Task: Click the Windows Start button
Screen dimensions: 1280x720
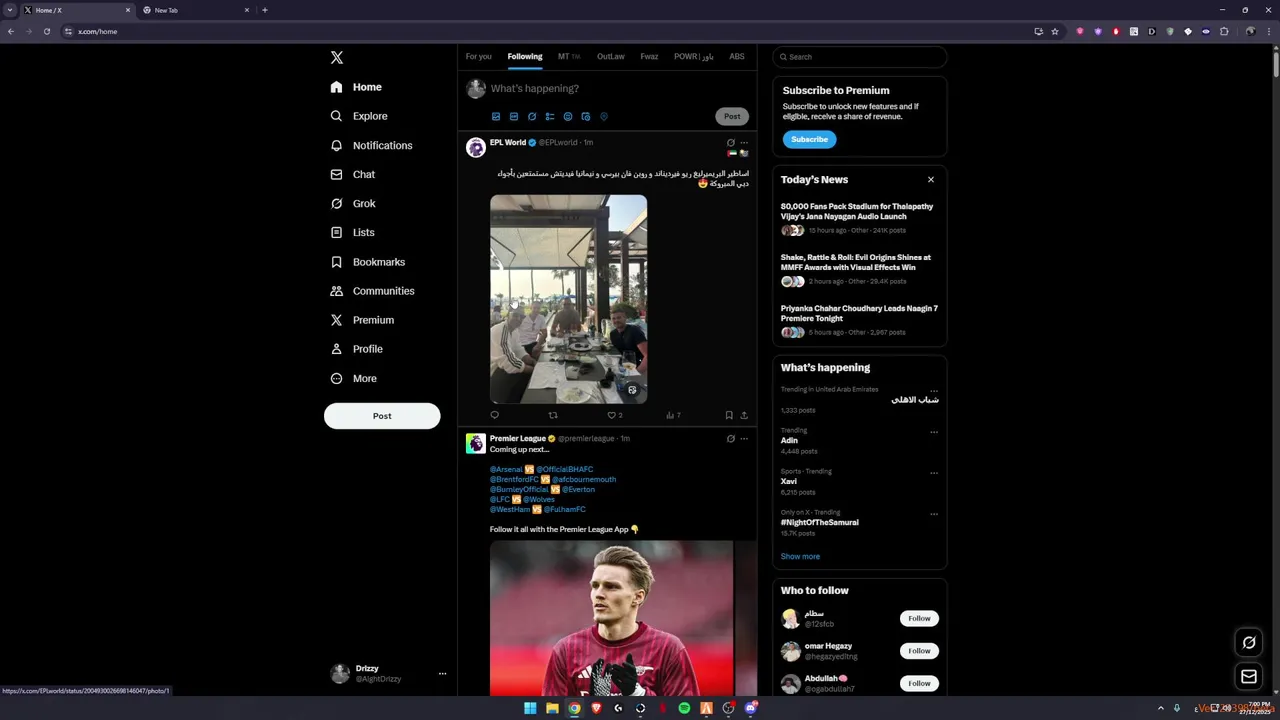Action: tap(530, 709)
